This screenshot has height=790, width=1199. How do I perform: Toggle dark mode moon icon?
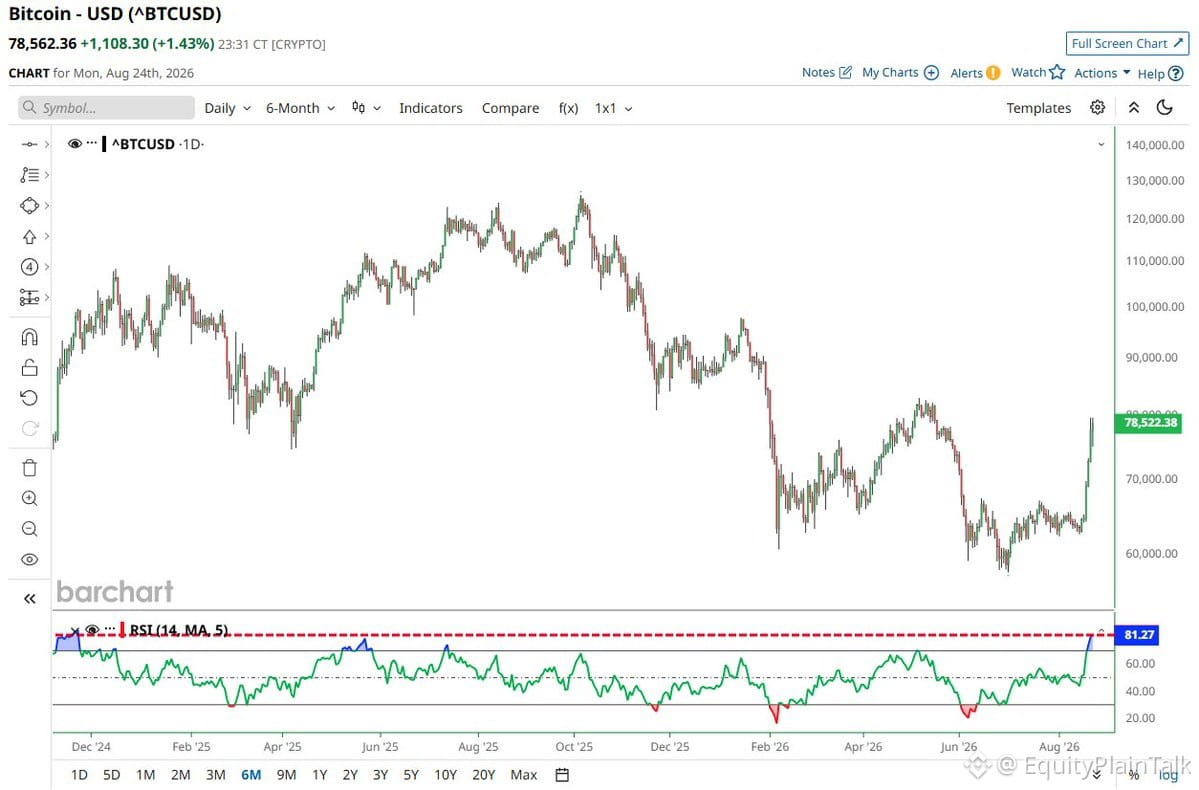coord(1165,108)
